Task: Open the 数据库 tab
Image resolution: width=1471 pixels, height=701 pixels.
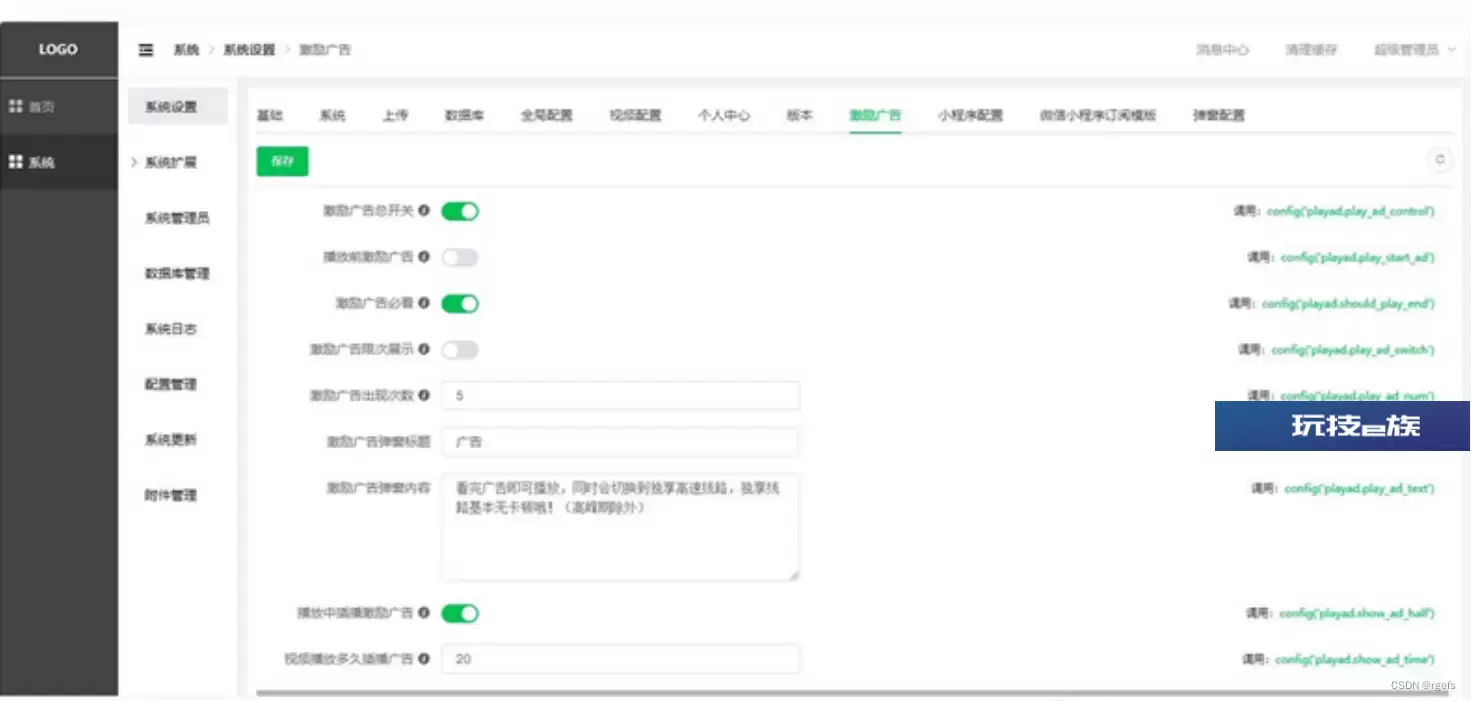Action: [x=464, y=115]
